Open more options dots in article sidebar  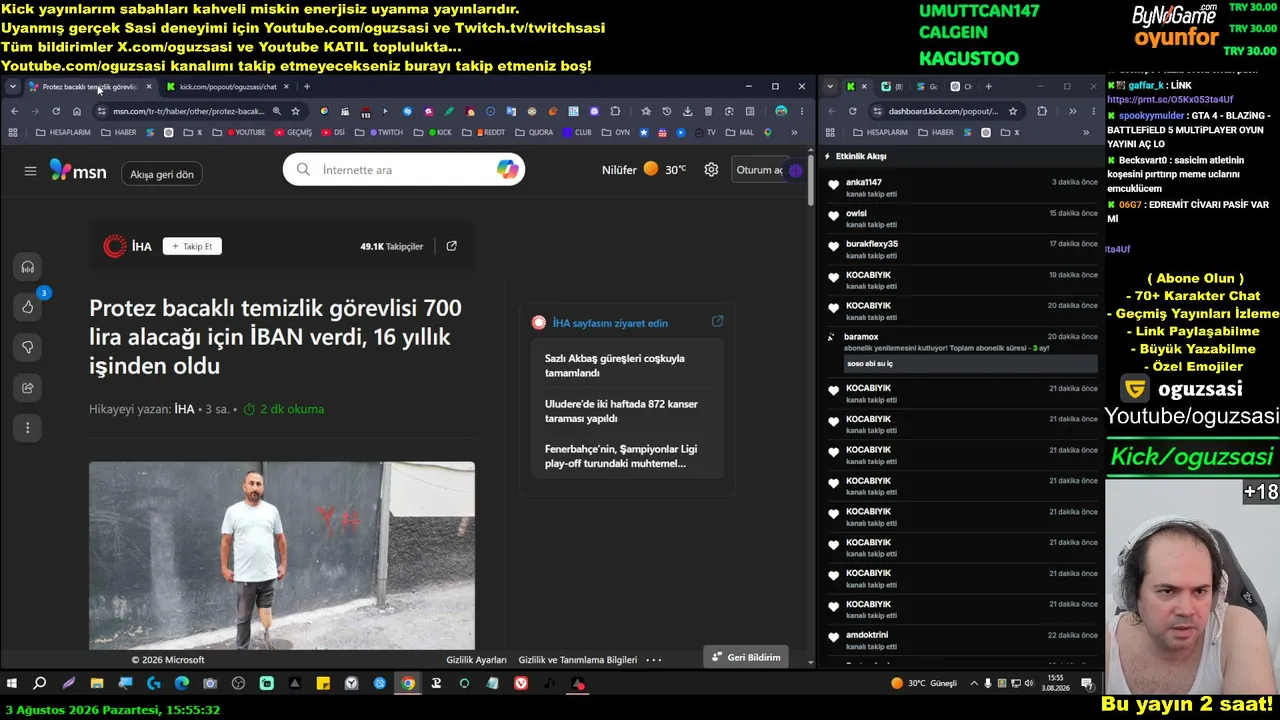click(28, 428)
